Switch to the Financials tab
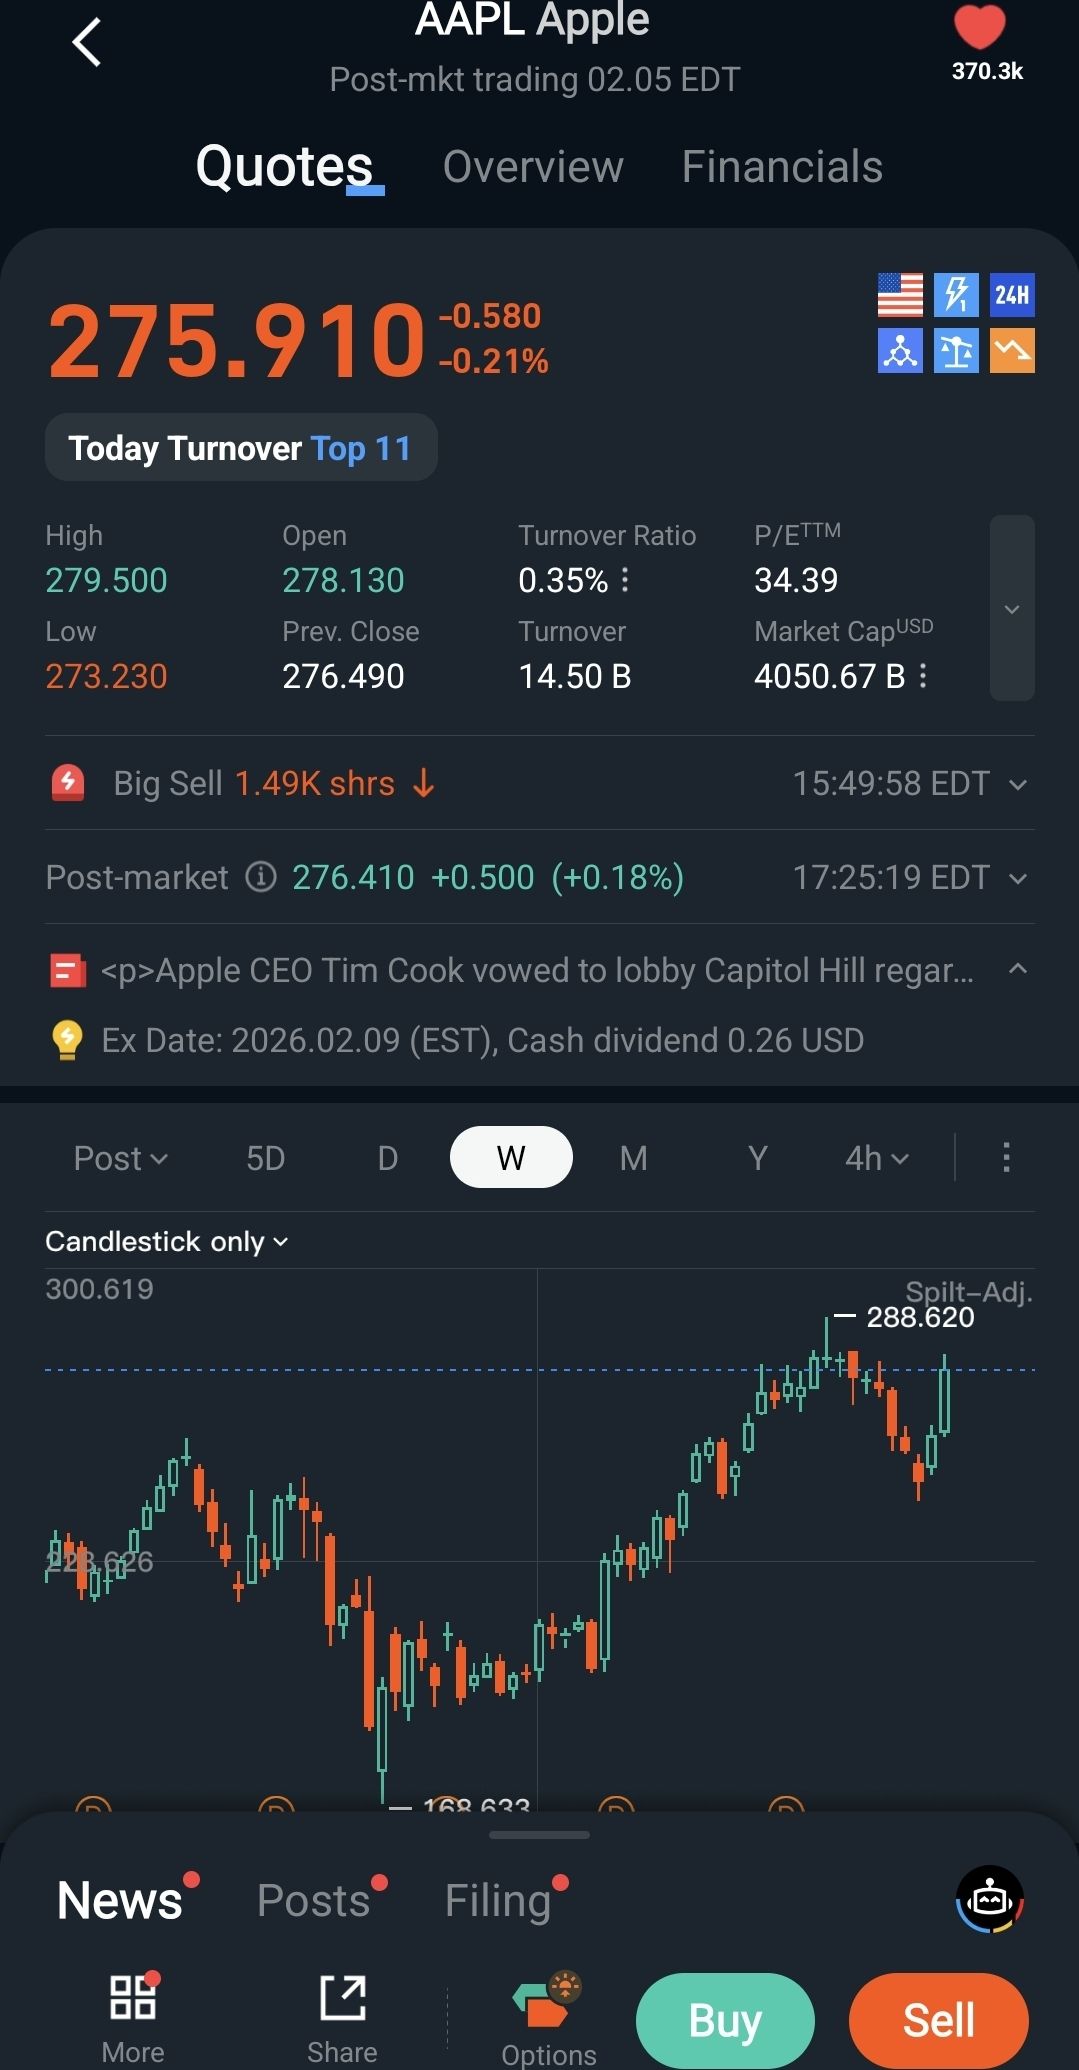Screen dimensions: 1079x2070 coord(782,167)
